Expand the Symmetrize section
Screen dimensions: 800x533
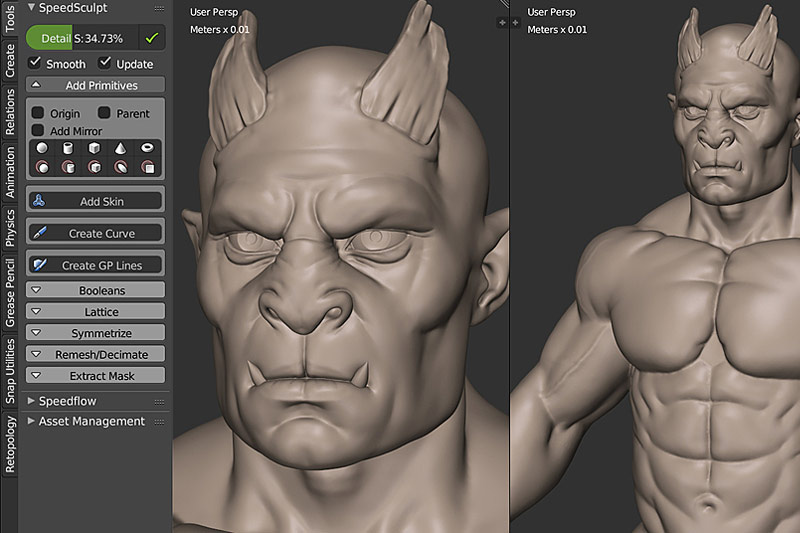point(95,333)
